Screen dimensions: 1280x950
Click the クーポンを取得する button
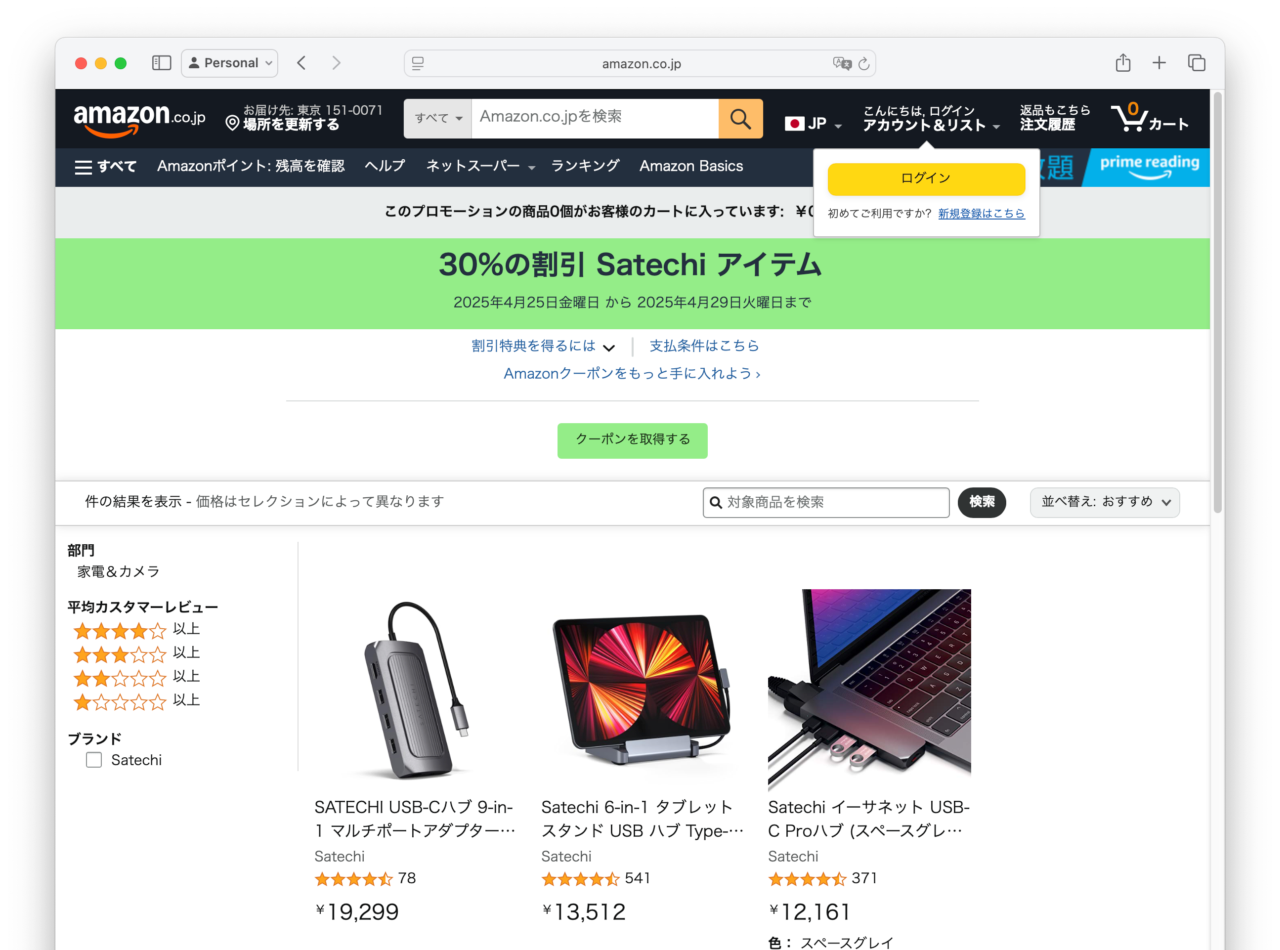click(x=632, y=440)
